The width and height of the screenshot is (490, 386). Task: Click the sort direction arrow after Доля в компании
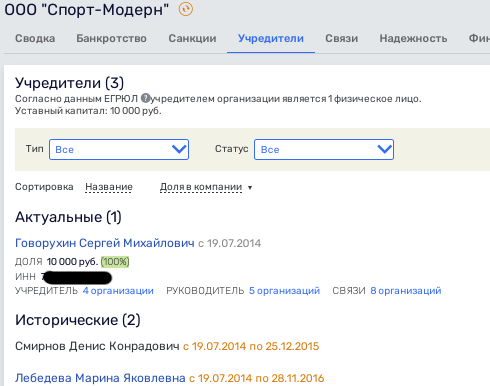pos(250,188)
